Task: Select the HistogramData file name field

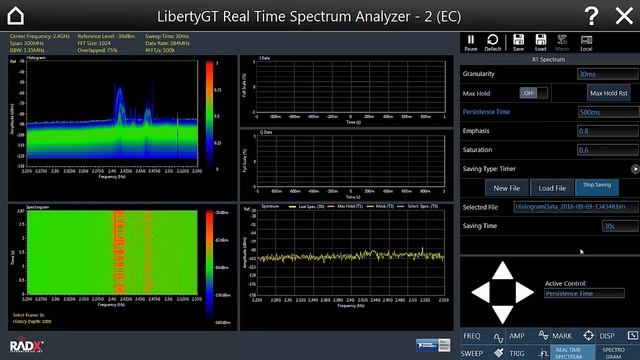Action: click(576, 207)
